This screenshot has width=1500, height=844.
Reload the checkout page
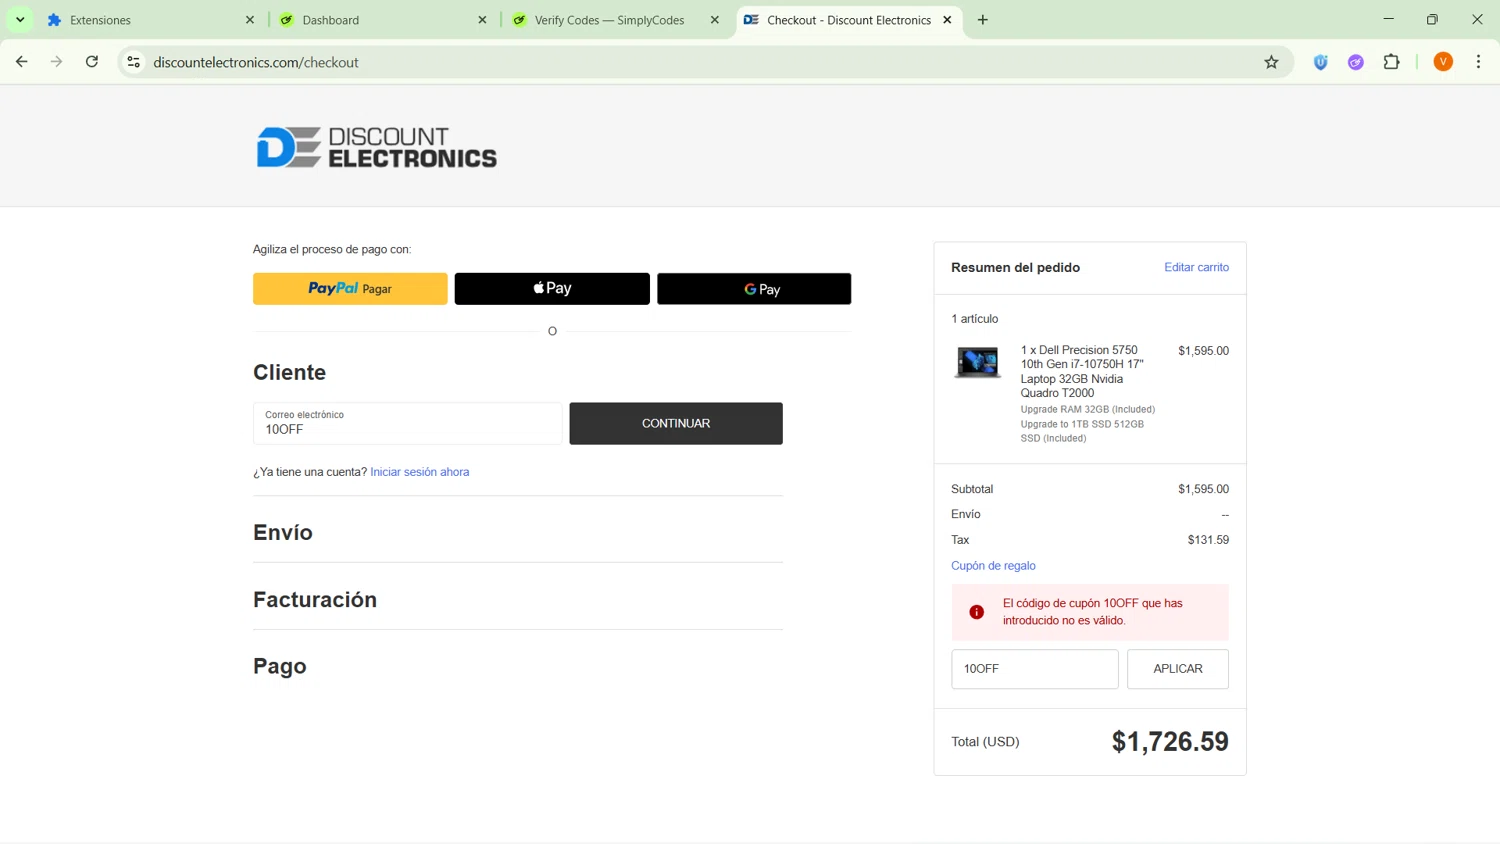92,62
